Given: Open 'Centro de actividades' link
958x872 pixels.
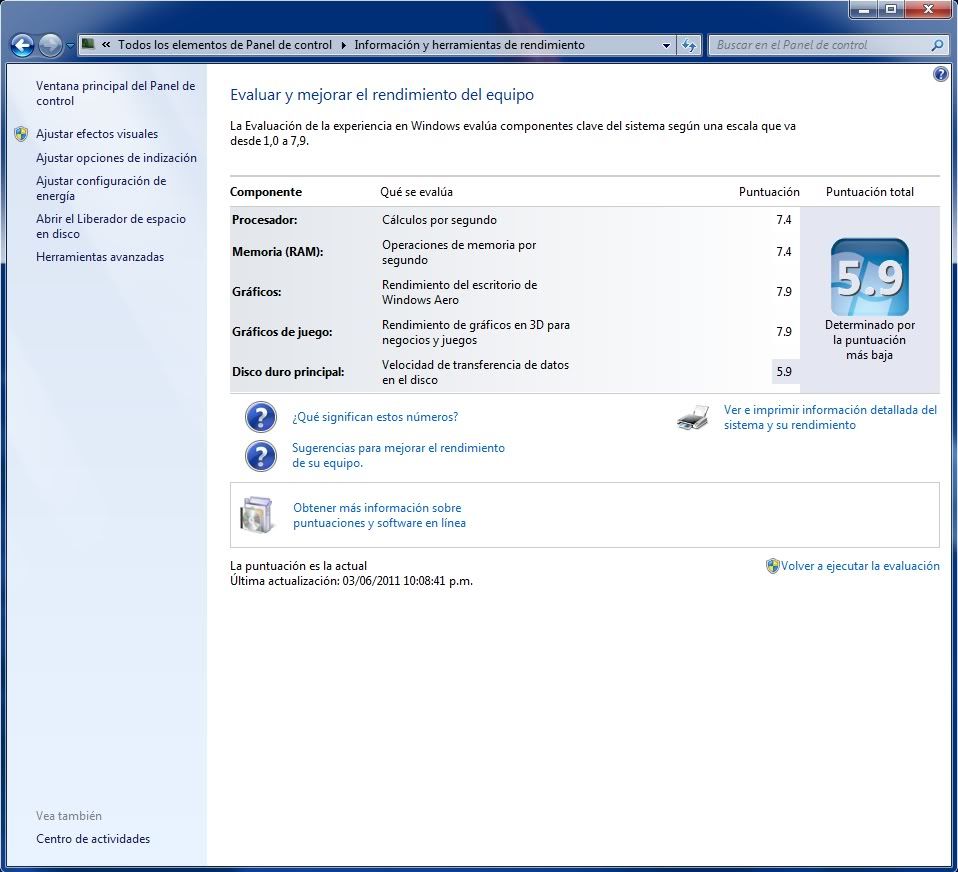Looking at the screenshot, I should pyautogui.click(x=93, y=838).
